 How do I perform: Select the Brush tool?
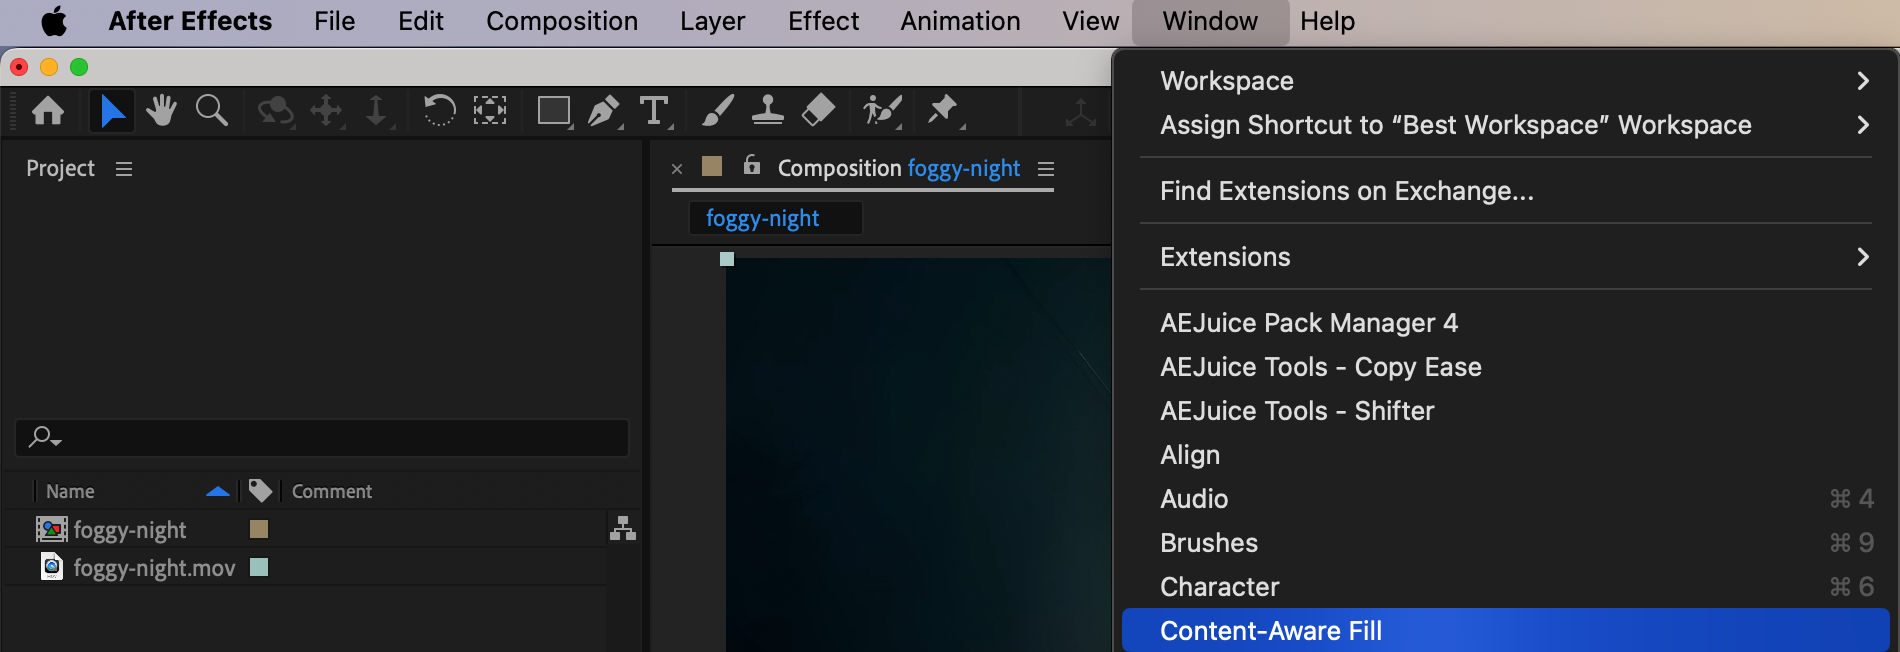tap(717, 110)
